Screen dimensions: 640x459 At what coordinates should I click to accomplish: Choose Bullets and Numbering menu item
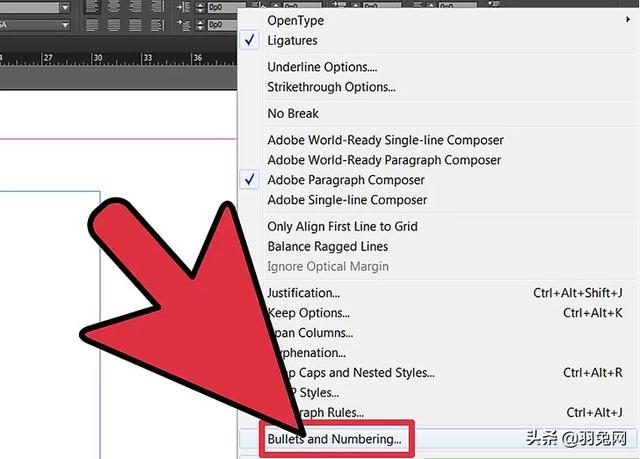point(334,439)
